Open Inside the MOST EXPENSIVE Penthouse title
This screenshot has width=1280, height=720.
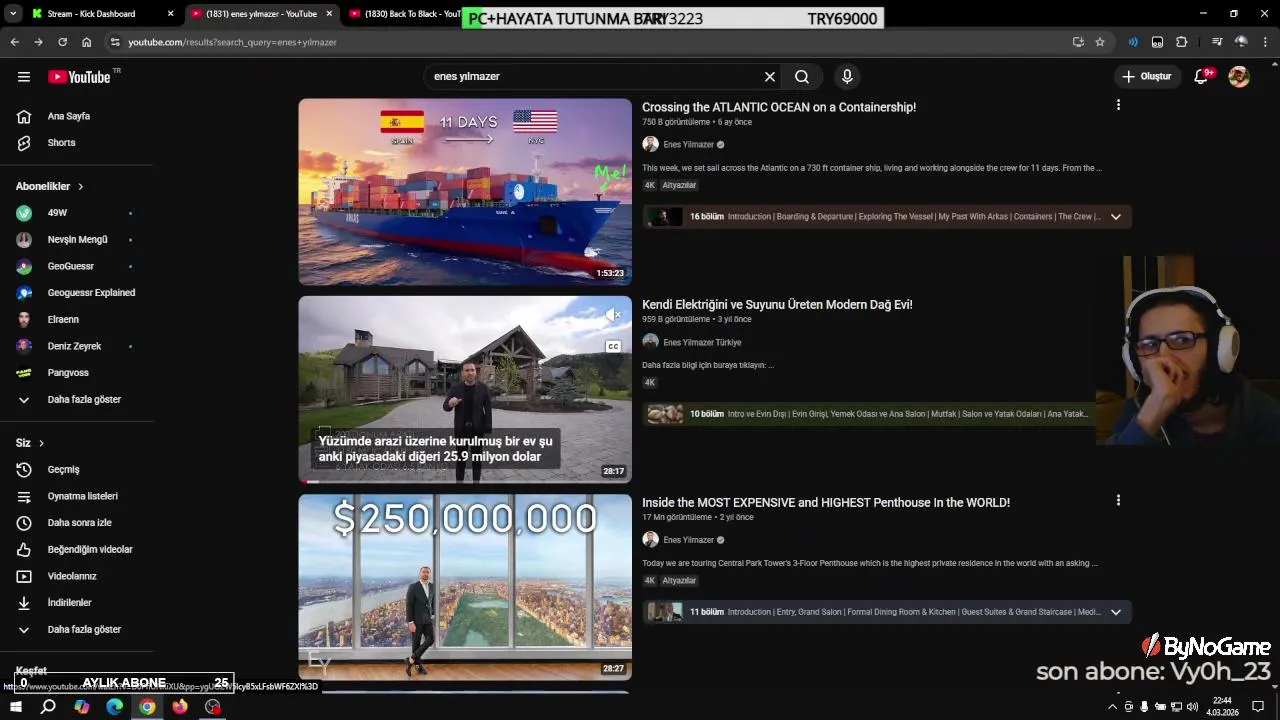[826, 503]
